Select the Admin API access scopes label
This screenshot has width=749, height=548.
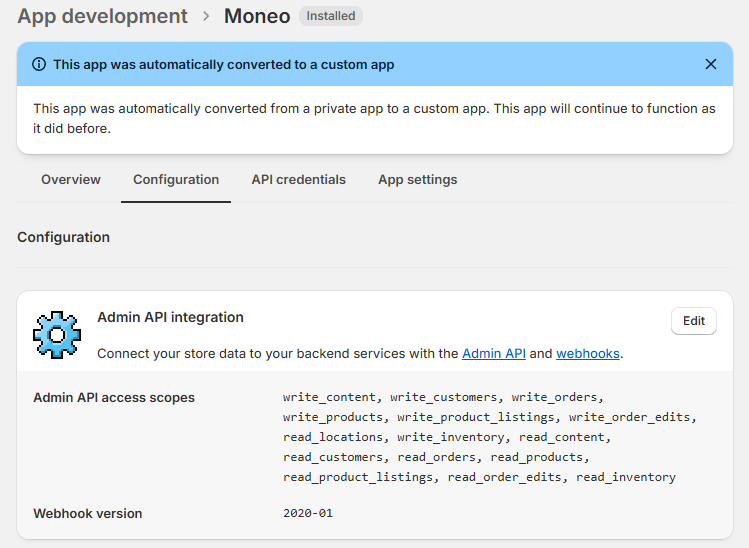pos(114,398)
